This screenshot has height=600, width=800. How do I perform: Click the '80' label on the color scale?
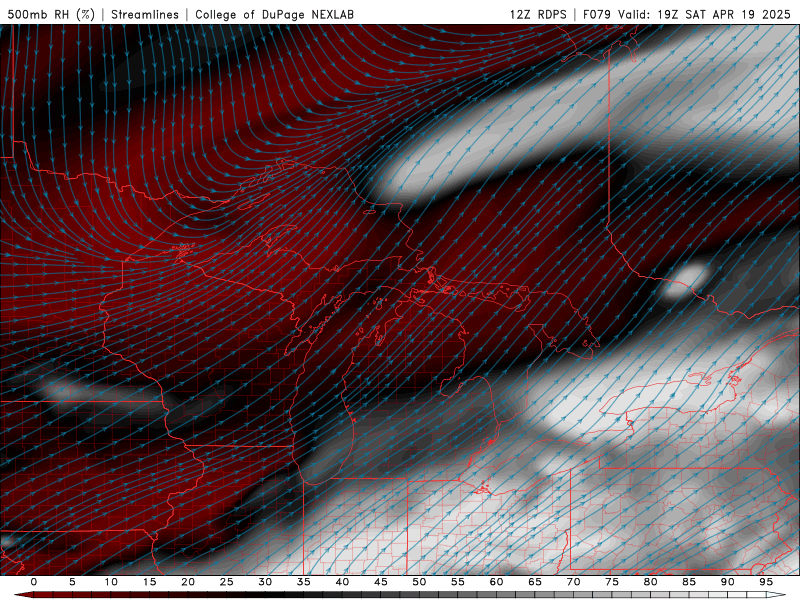650,582
